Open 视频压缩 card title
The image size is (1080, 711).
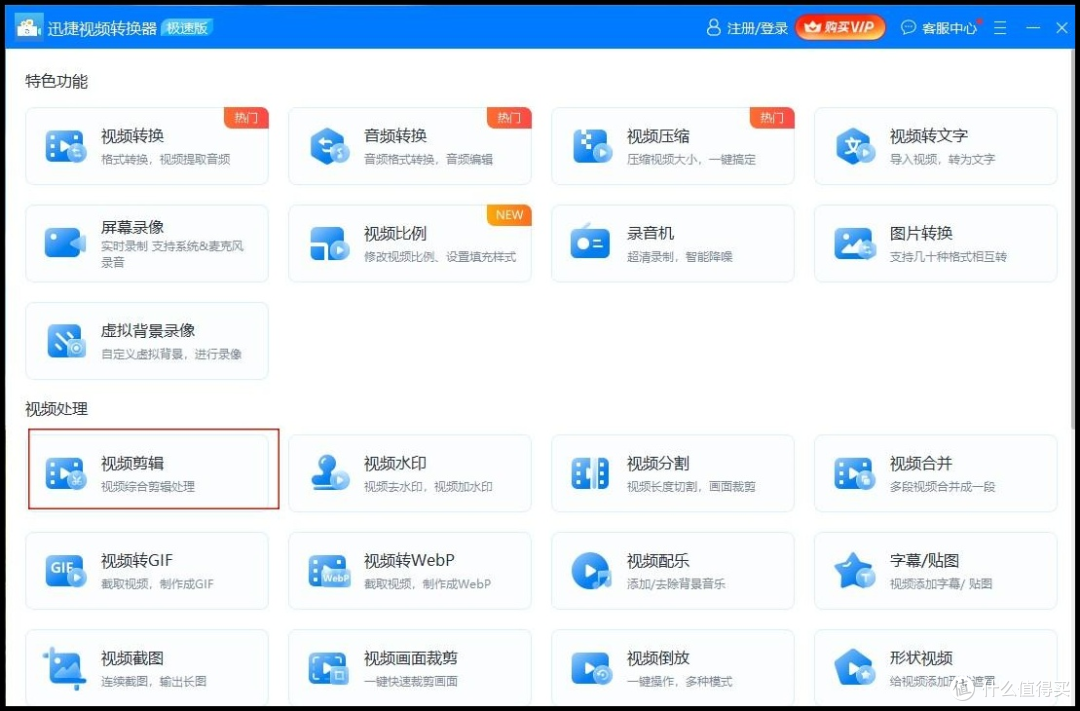pos(658,136)
